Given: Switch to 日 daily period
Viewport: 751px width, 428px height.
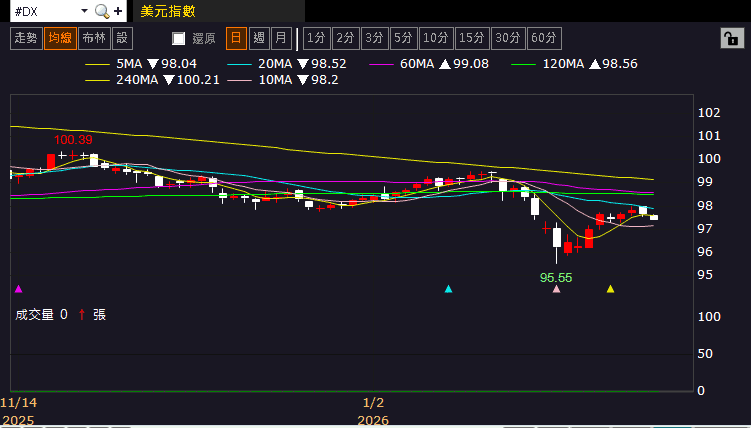Looking at the screenshot, I should (x=236, y=38).
